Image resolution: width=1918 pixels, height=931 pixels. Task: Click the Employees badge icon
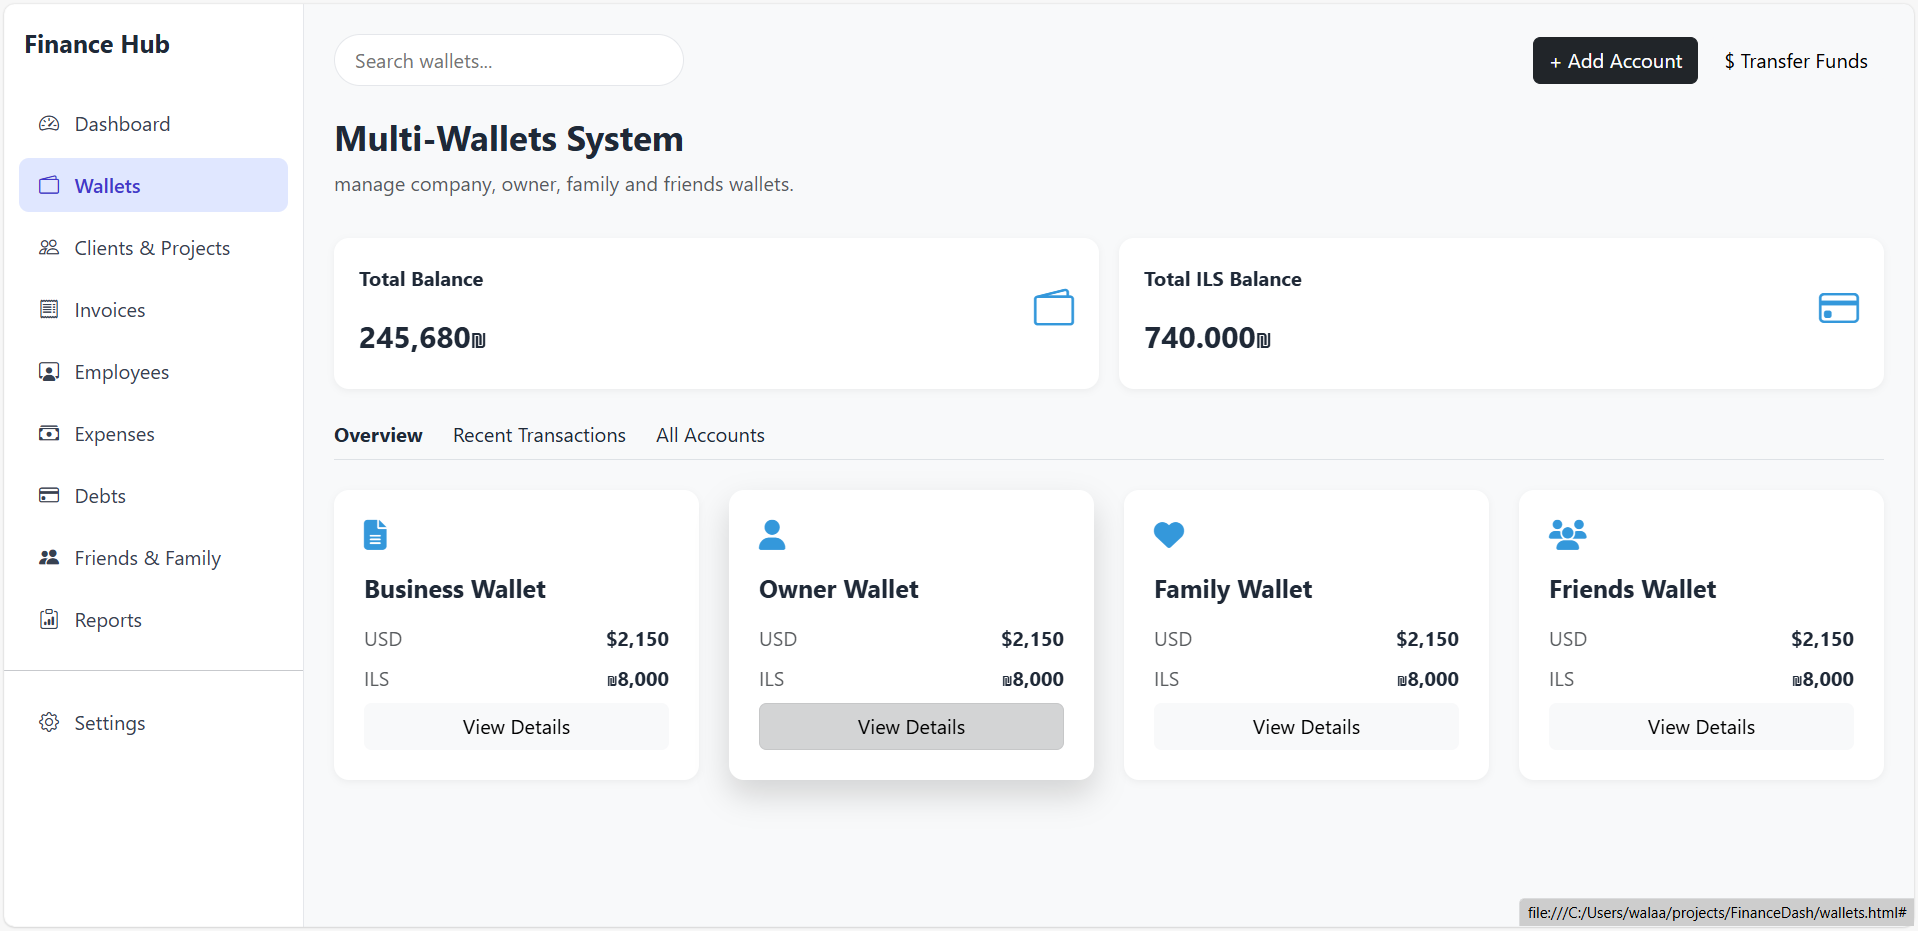click(49, 372)
